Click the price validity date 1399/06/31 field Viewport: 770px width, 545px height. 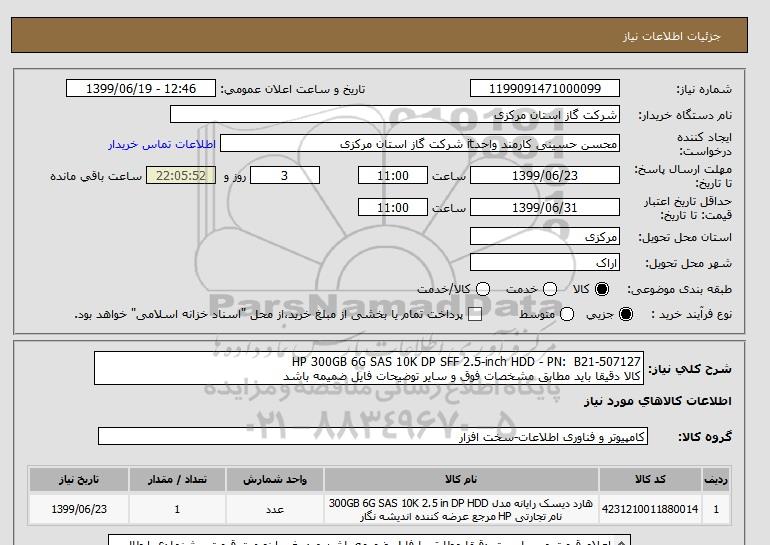(x=545, y=207)
